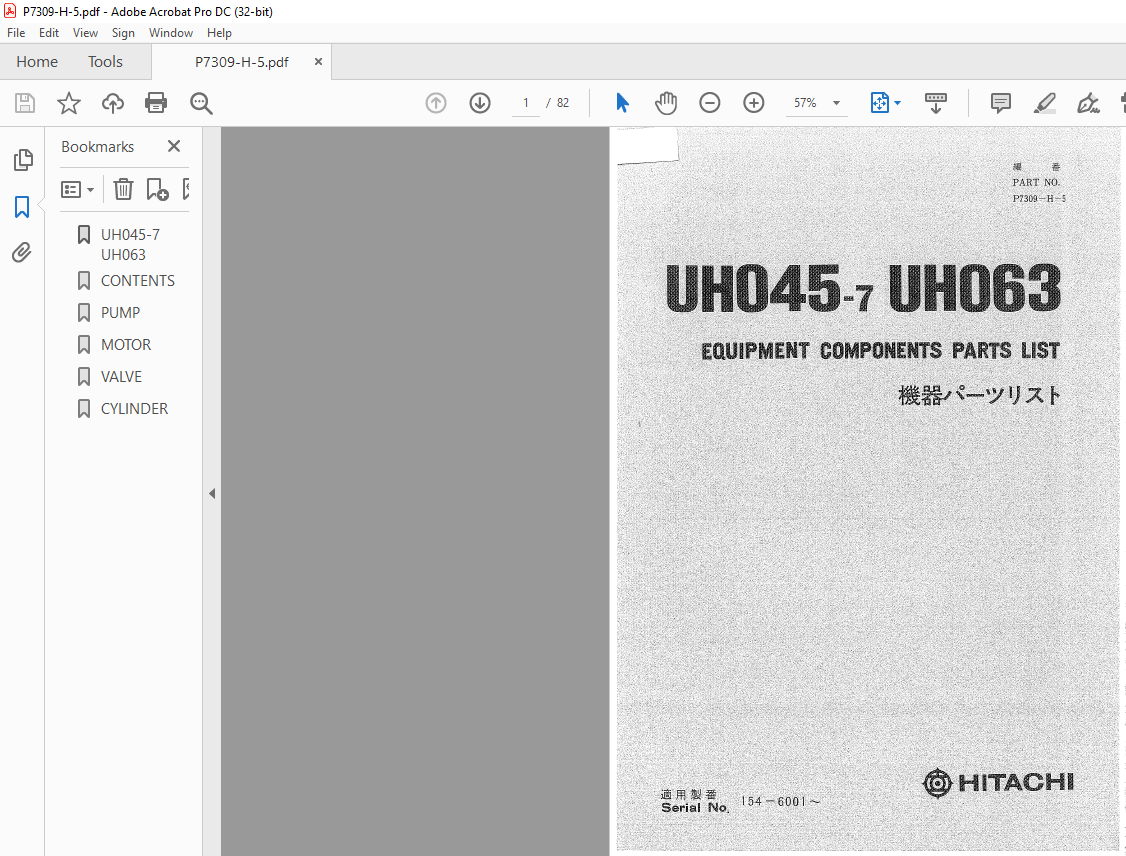Open the Edit menu
The width and height of the screenshot is (1126, 856).
tap(49, 33)
